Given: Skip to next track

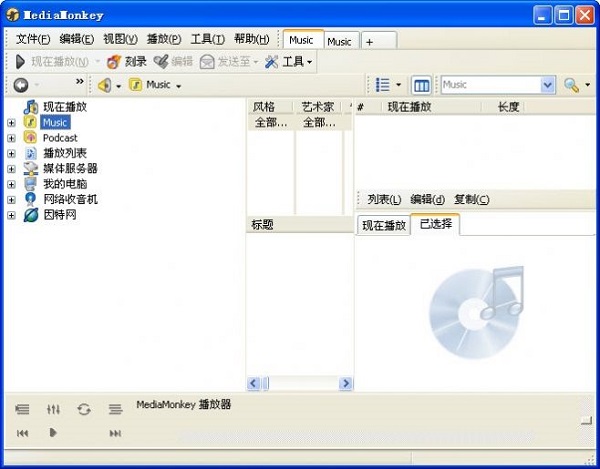Looking at the screenshot, I should [115, 433].
